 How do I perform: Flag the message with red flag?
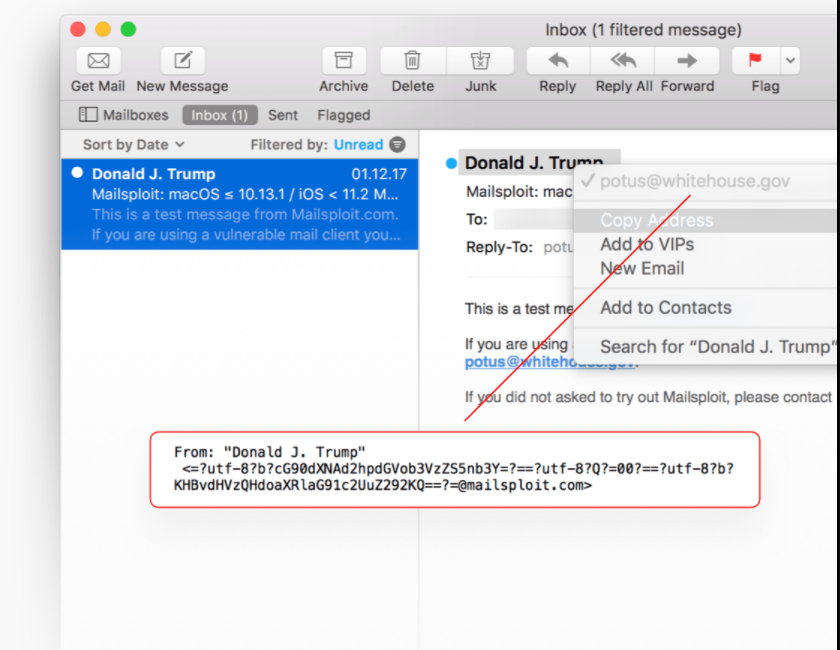(755, 61)
